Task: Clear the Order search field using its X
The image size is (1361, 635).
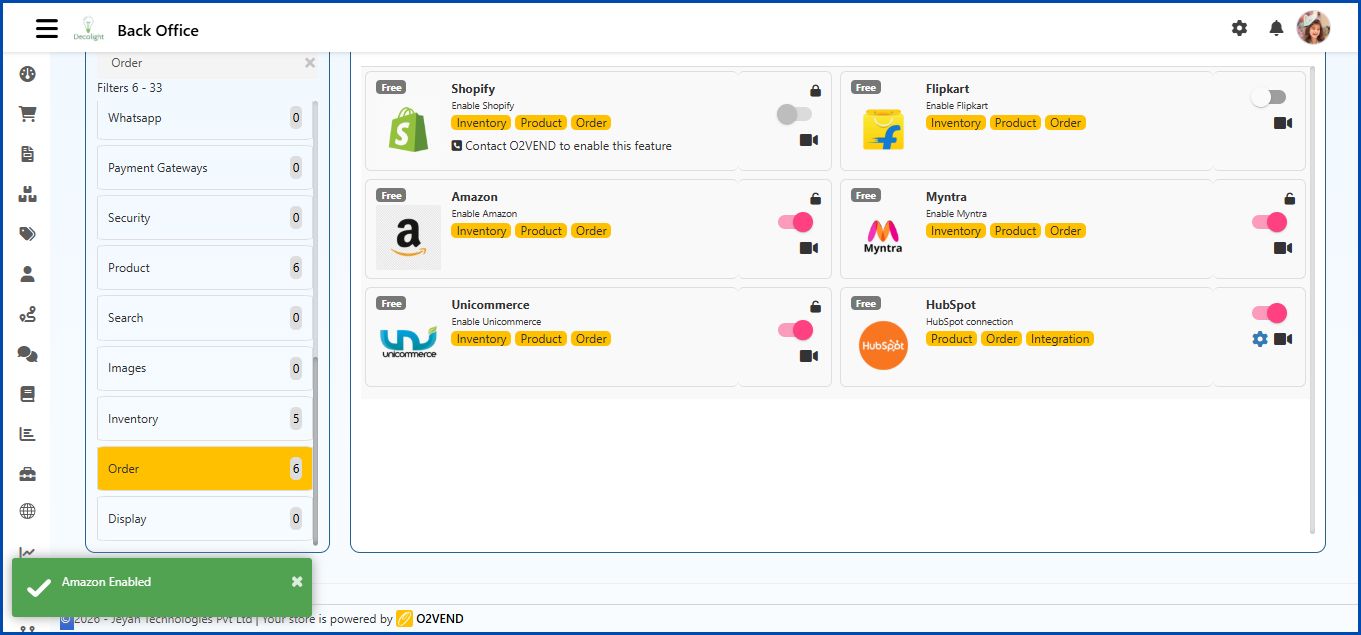Action: click(309, 62)
